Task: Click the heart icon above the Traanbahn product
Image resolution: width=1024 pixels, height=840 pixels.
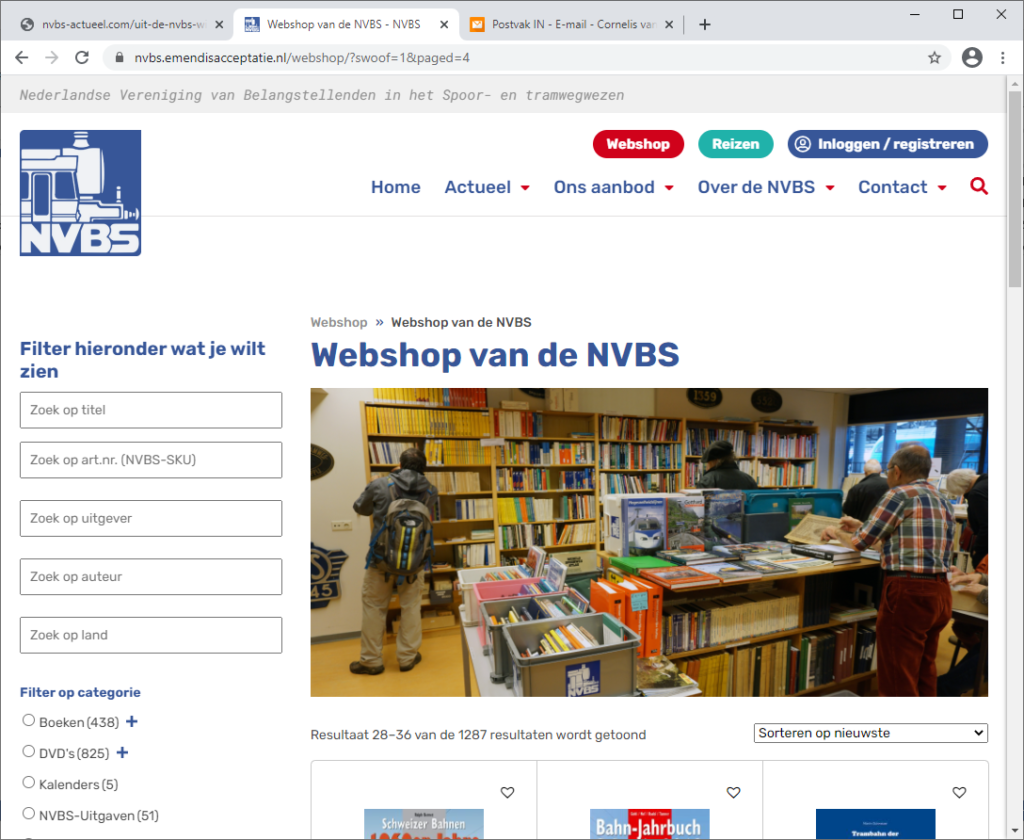Action: [959, 792]
